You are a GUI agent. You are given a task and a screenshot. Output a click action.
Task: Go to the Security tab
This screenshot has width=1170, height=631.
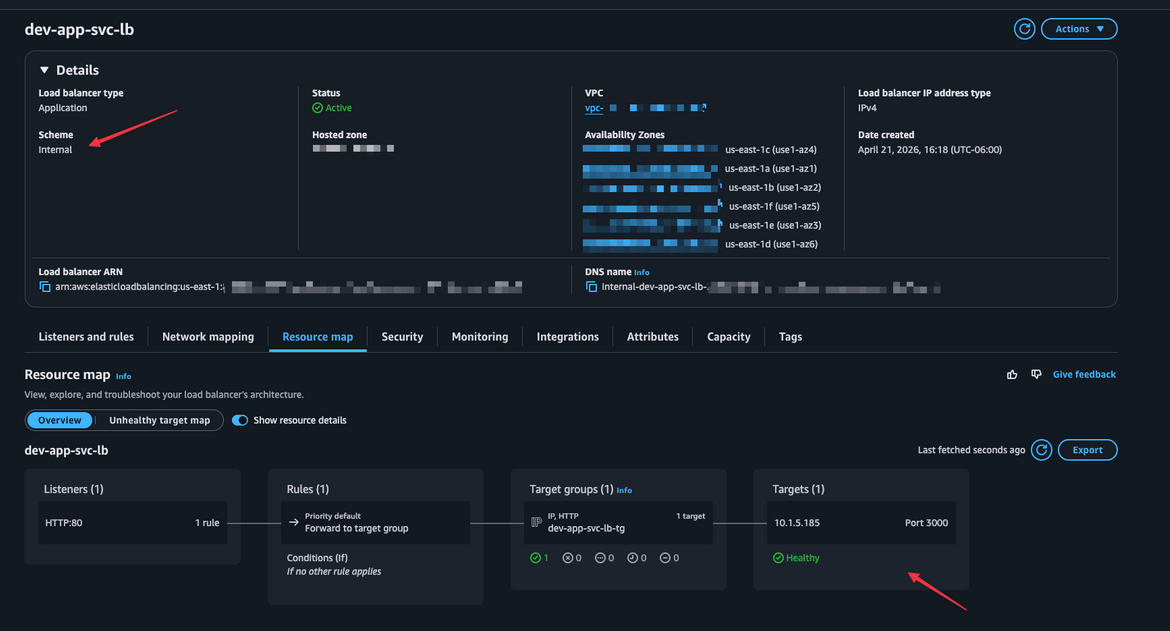click(x=402, y=337)
